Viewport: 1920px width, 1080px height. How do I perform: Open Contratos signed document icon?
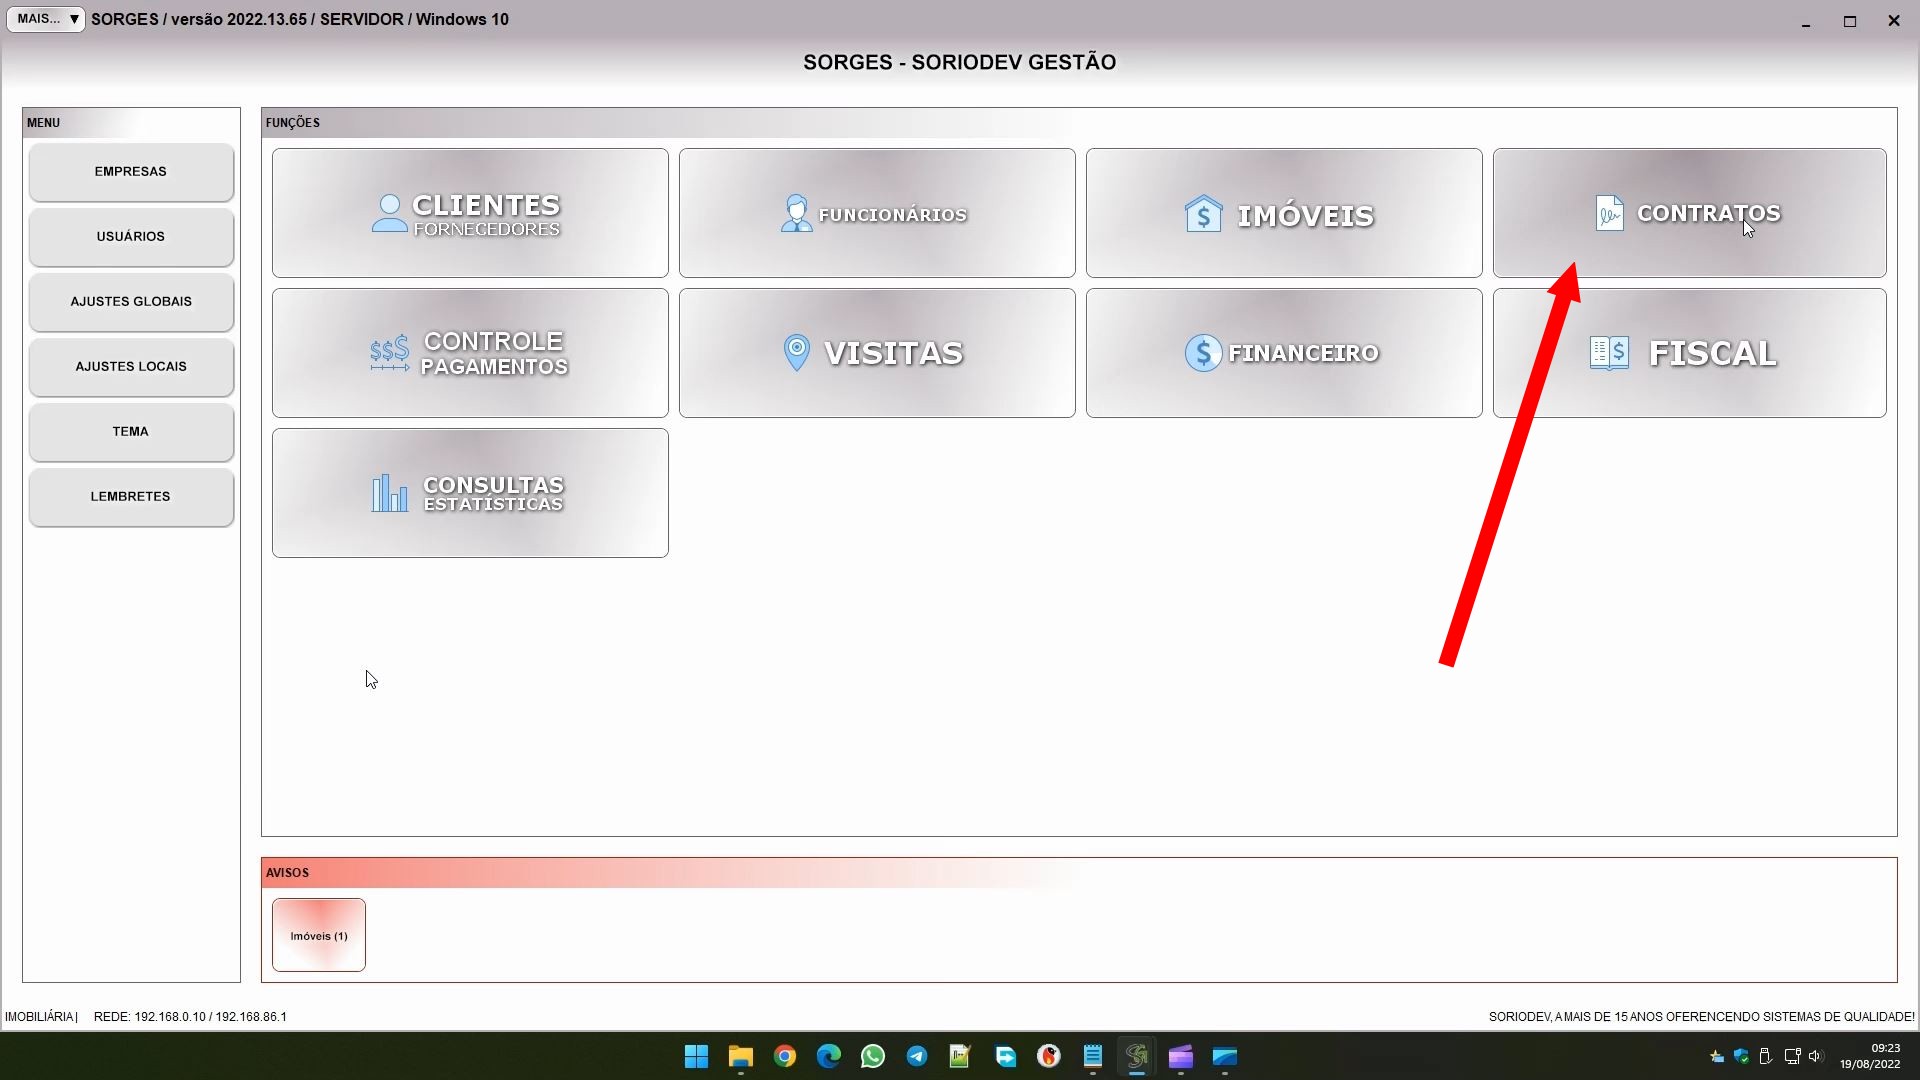pos(1609,213)
